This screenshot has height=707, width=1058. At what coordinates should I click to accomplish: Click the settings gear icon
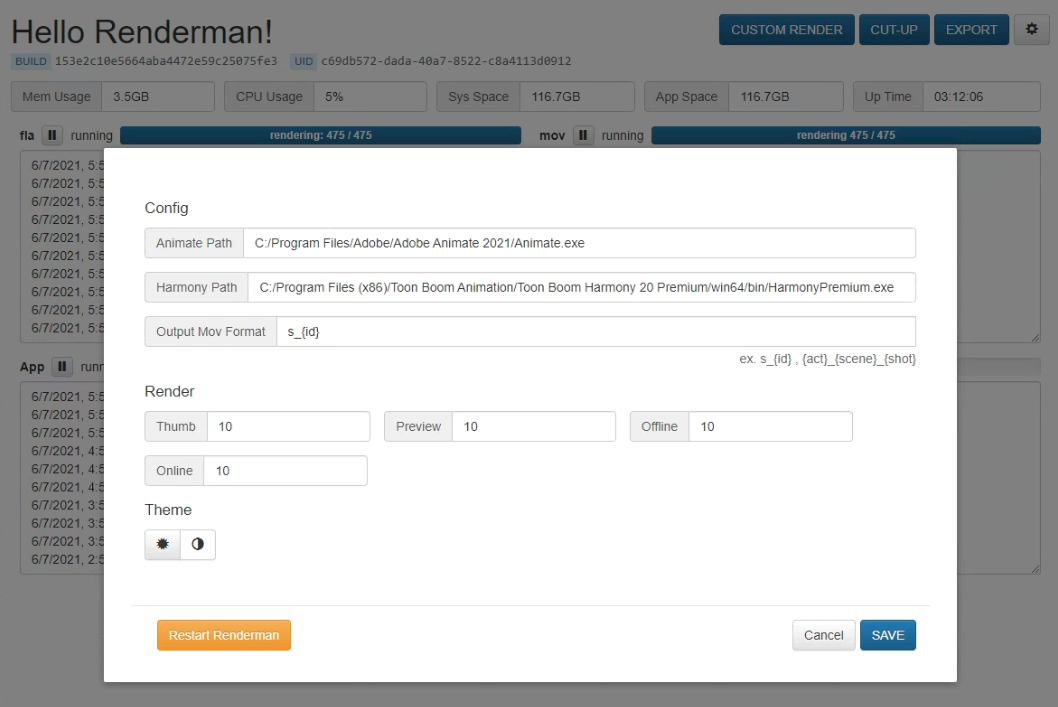(x=1032, y=30)
